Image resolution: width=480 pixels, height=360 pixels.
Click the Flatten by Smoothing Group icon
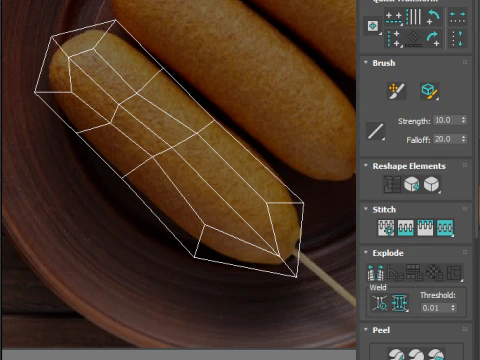[414, 273]
